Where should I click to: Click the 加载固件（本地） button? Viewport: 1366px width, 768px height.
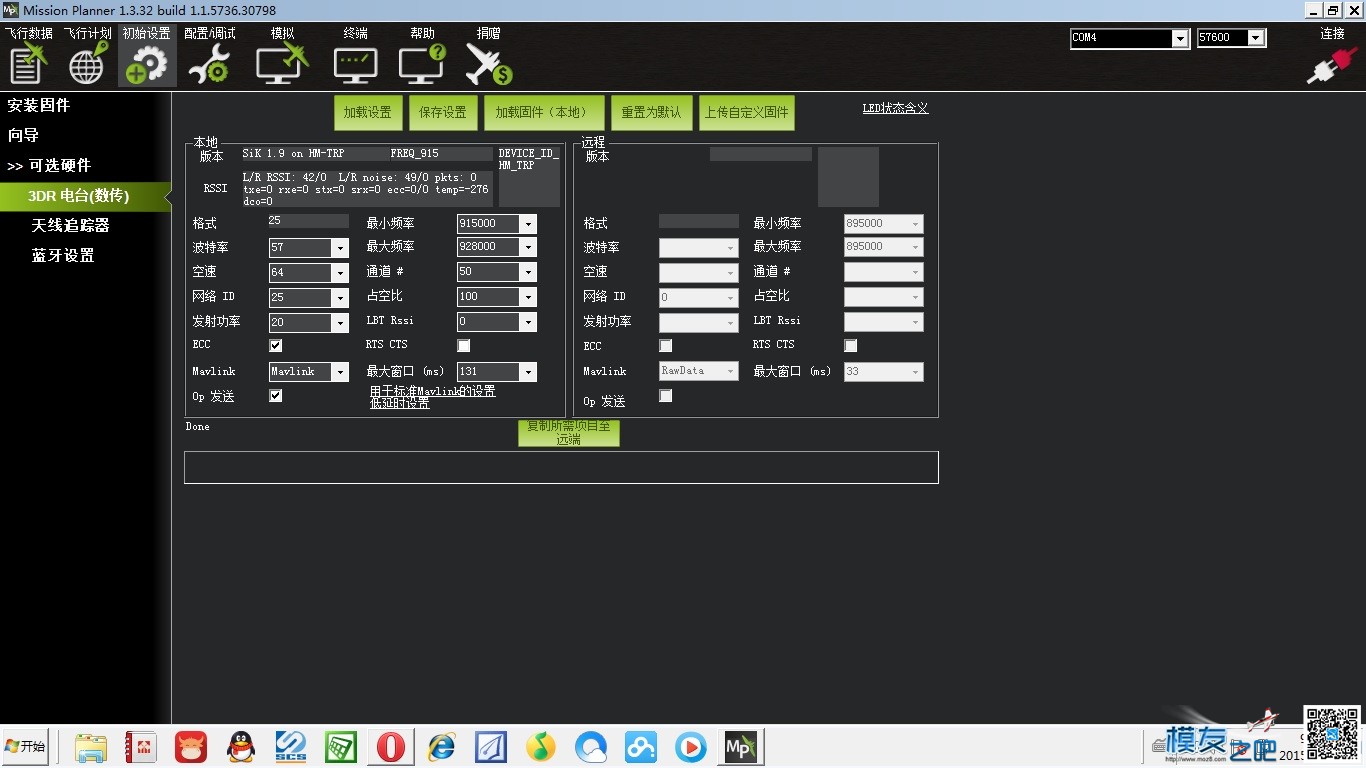click(x=546, y=113)
